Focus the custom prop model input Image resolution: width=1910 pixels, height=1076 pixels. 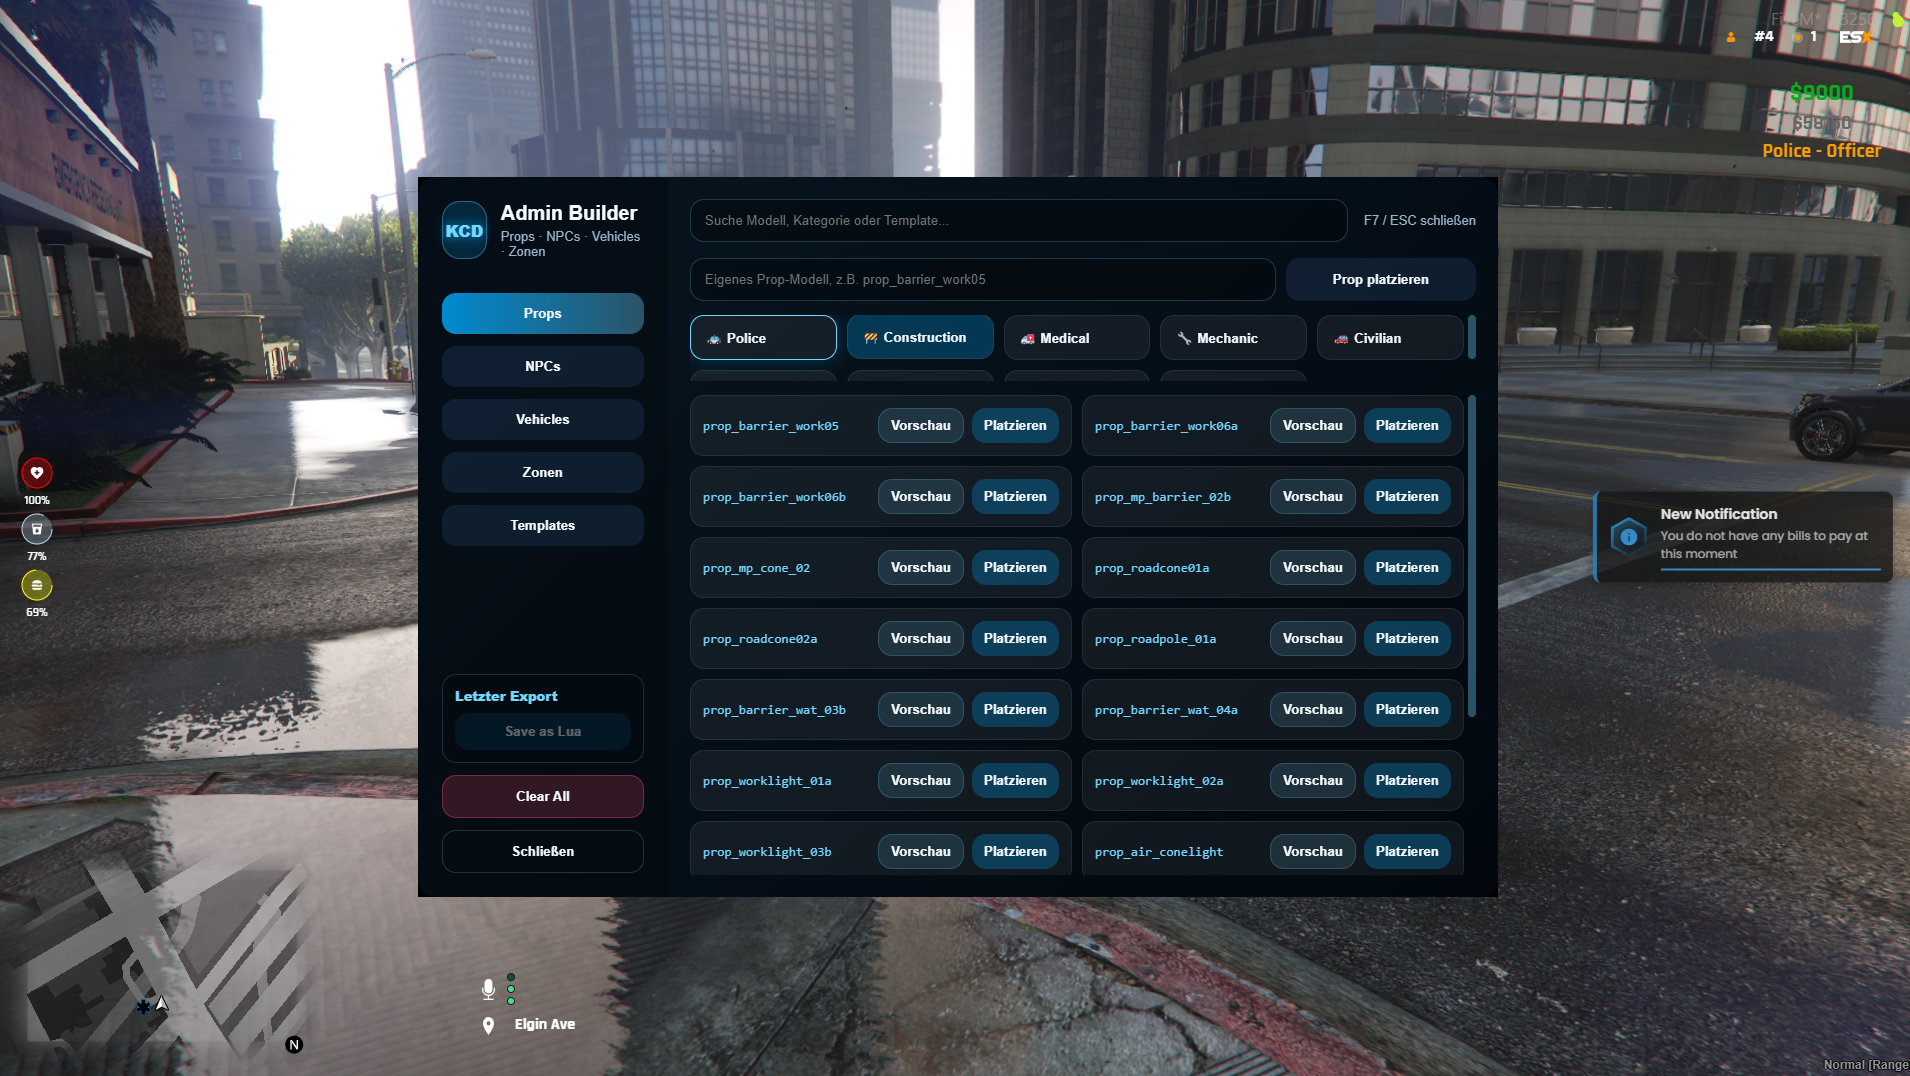pos(983,280)
